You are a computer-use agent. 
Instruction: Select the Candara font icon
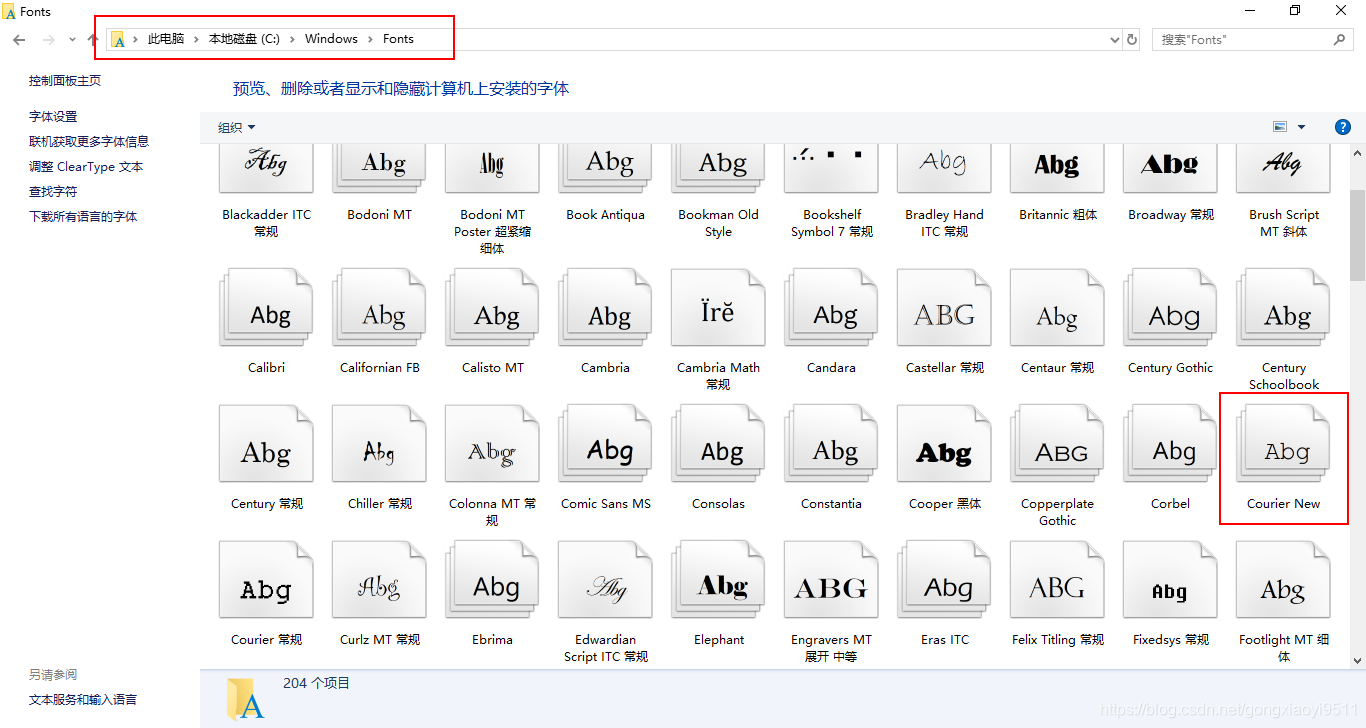831,307
